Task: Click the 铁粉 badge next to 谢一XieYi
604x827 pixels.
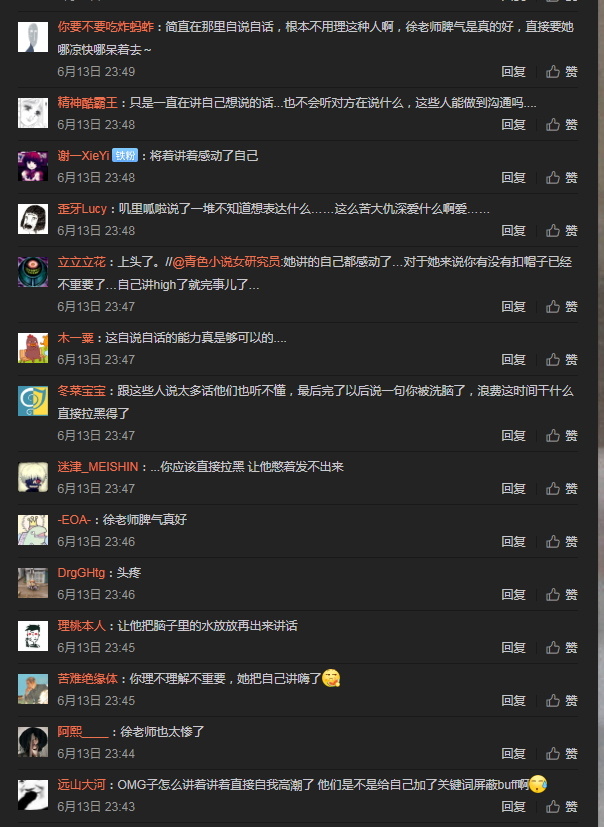Action: (x=125, y=156)
